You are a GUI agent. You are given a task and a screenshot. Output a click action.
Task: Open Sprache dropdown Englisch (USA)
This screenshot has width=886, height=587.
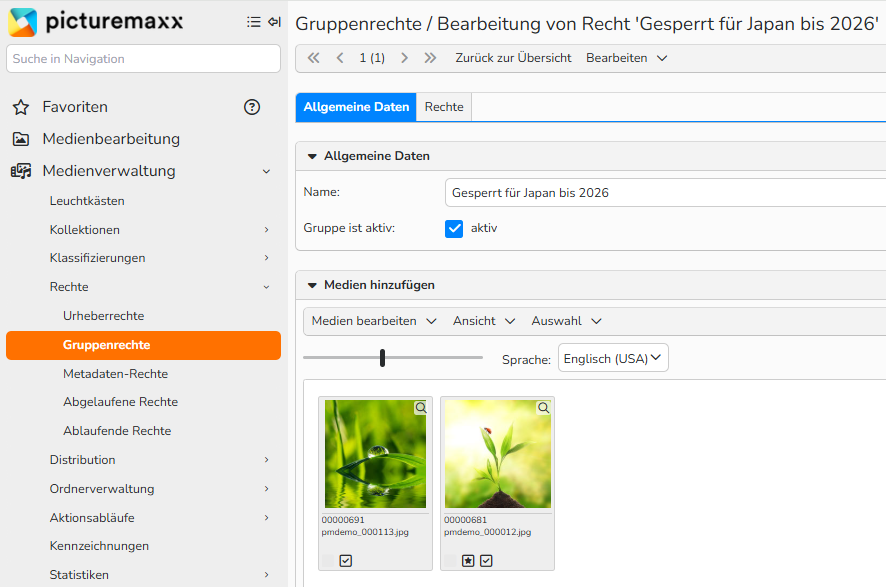pos(613,358)
